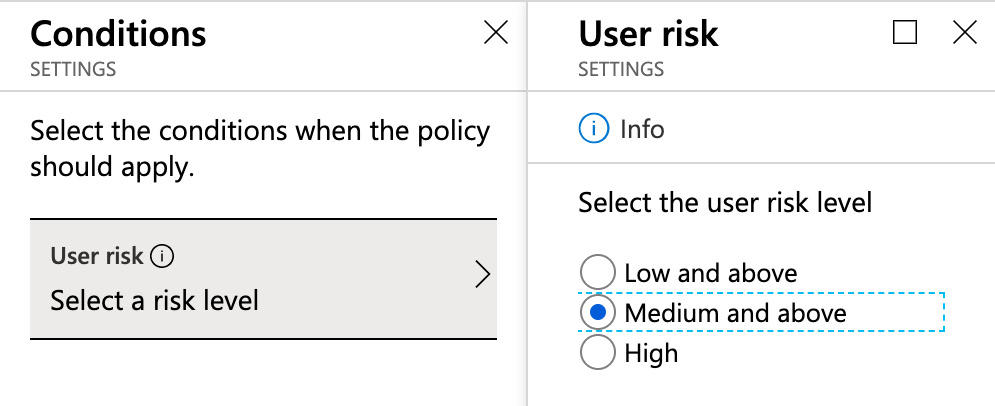Expand the User risk condition chevron

(x=483, y=275)
